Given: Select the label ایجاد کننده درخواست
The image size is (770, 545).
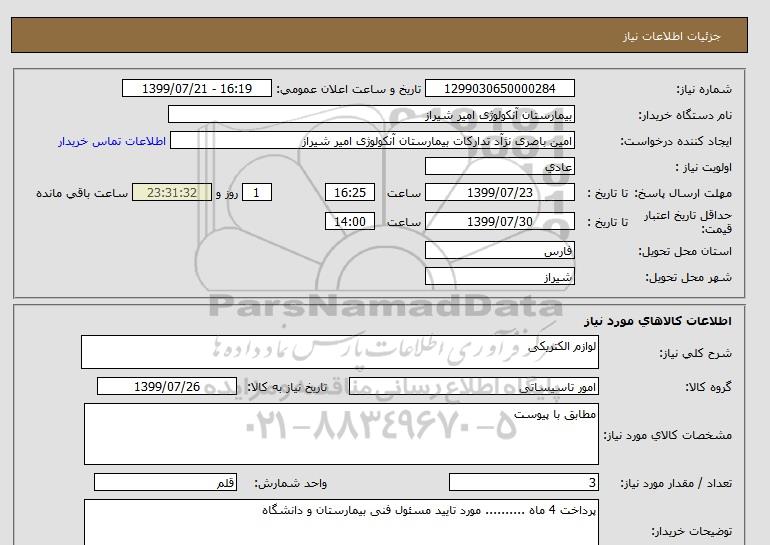Looking at the screenshot, I should tap(676, 141).
